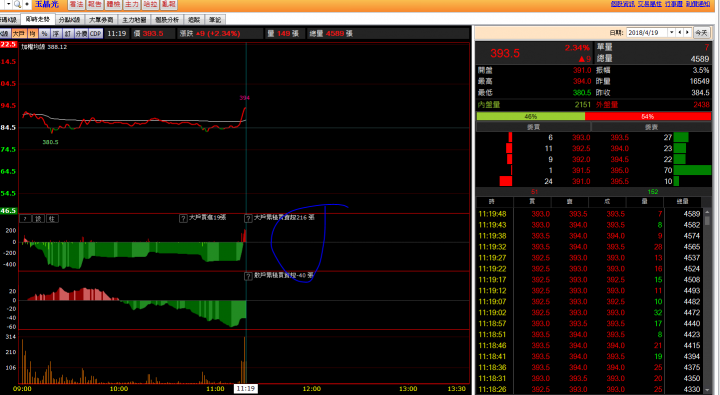The height and width of the screenshot is (395, 720).
Task: Open the 哈拉 button
Action: (150, 4)
